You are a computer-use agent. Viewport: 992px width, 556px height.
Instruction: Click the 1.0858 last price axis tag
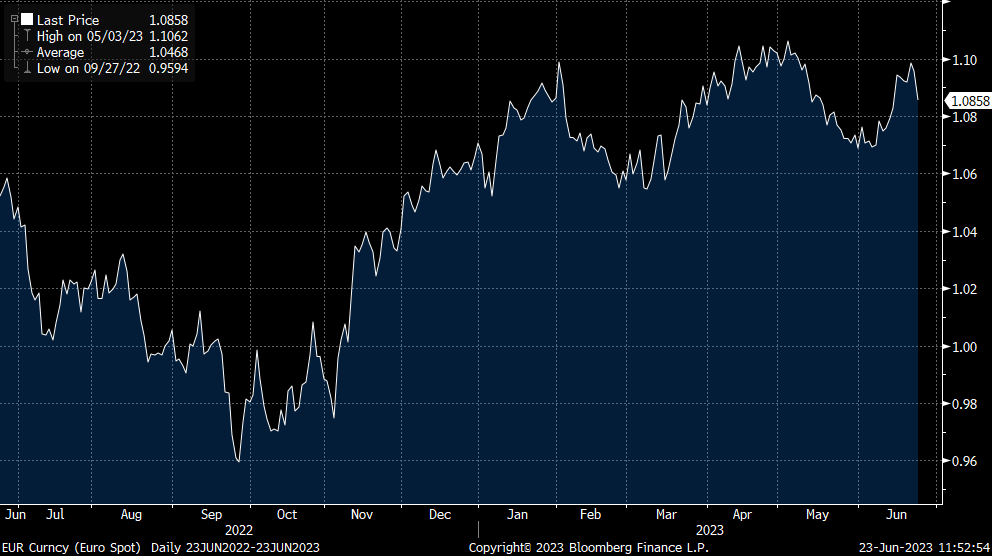[968, 101]
